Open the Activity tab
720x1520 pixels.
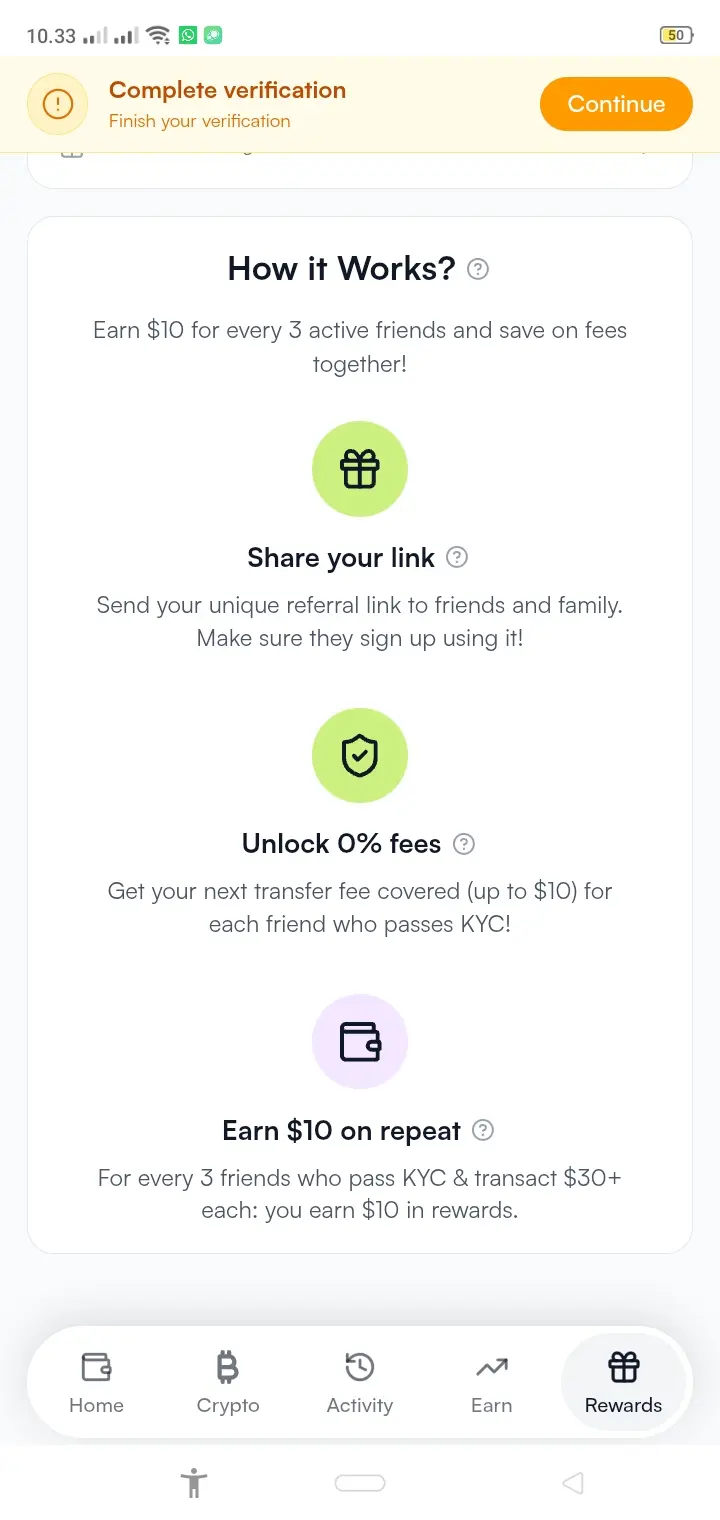pyautogui.click(x=360, y=1382)
